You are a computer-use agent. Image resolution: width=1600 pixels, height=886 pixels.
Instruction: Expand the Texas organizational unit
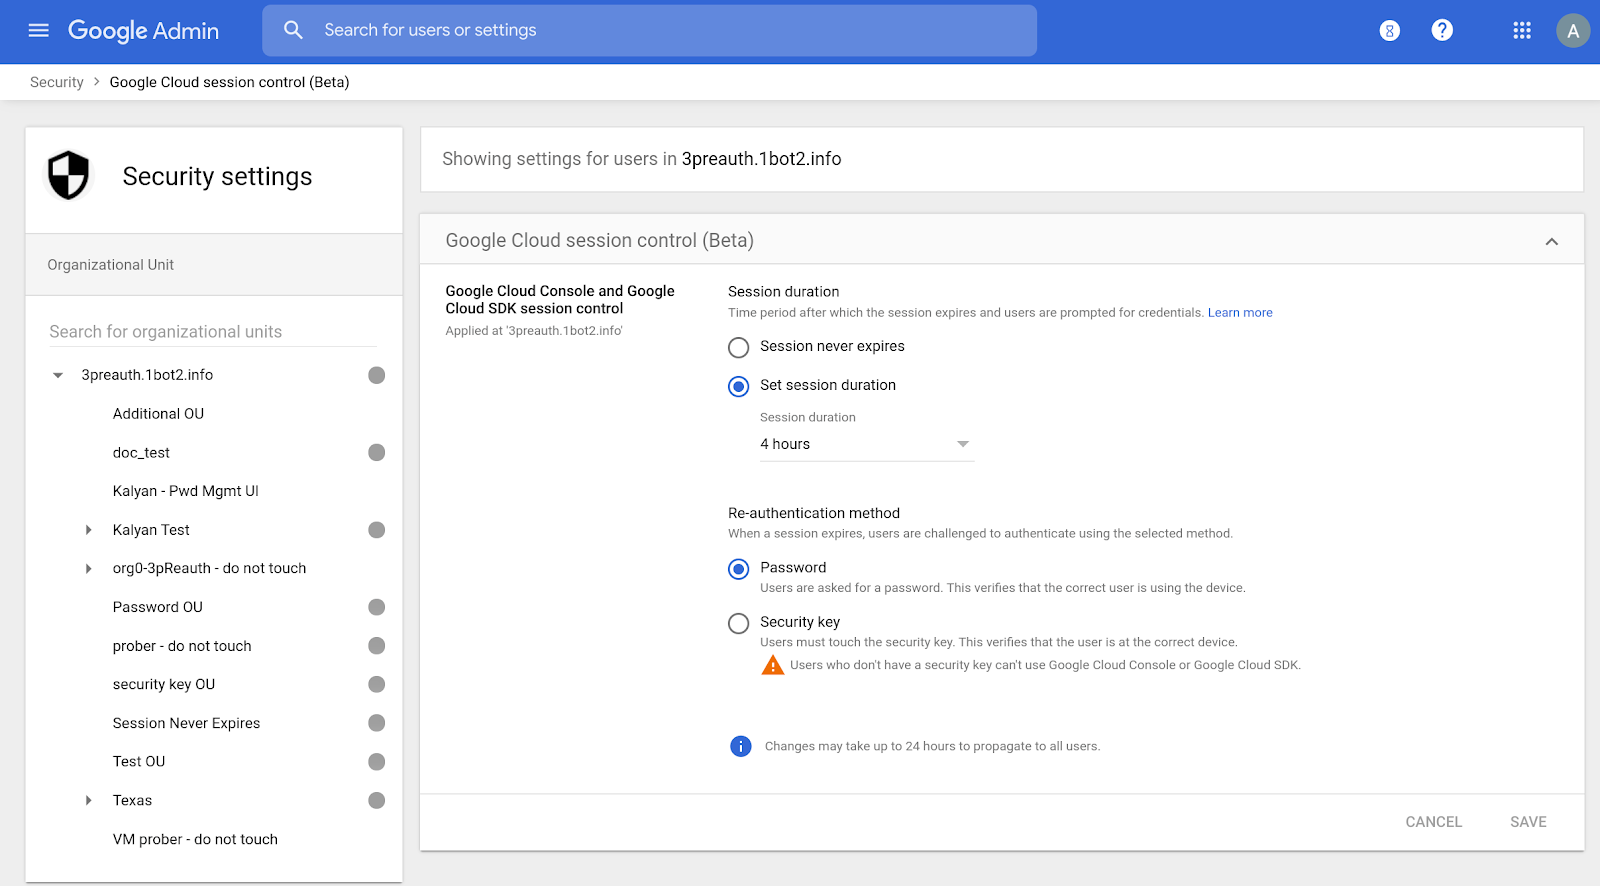click(89, 800)
